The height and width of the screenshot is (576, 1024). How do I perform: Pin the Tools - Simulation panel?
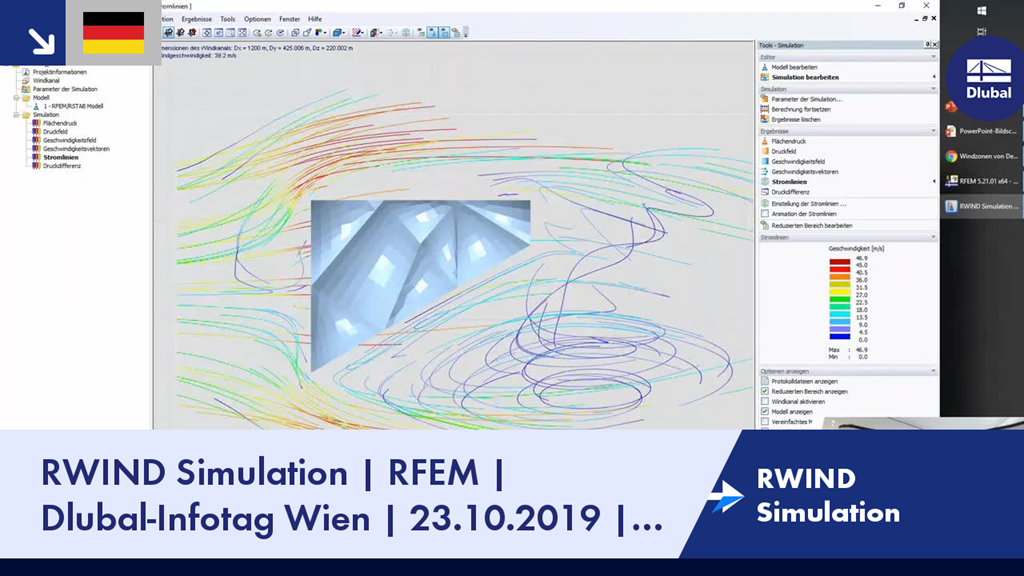click(927, 44)
